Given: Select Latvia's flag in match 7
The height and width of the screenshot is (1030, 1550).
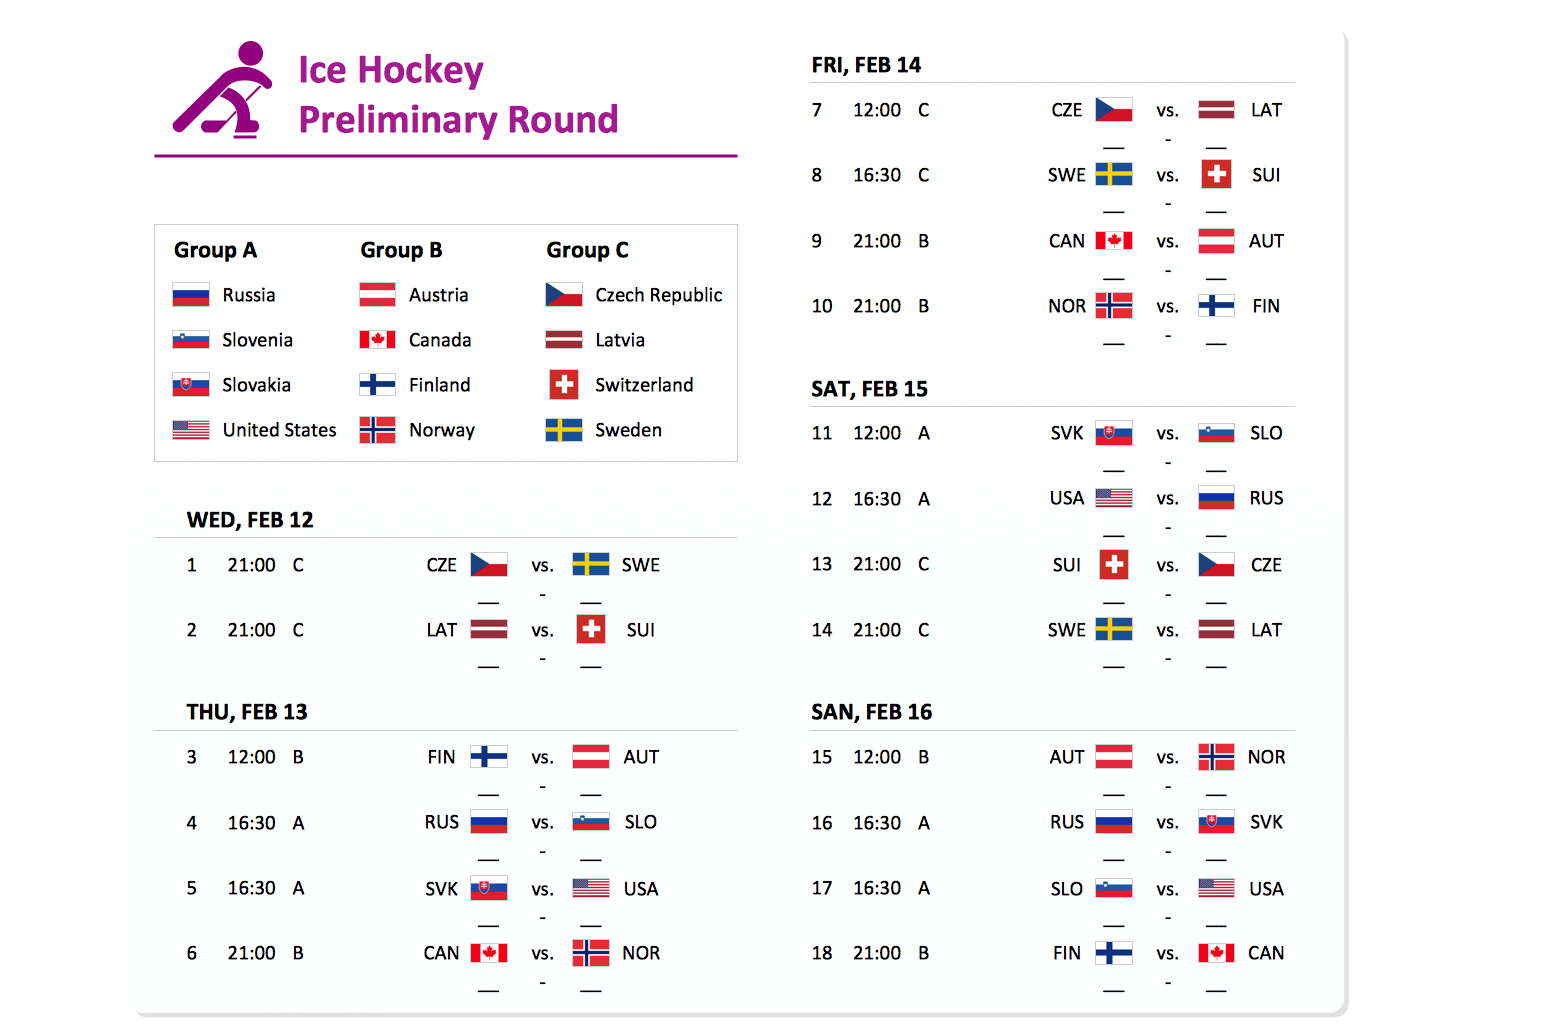Looking at the screenshot, I should pyautogui.click(x=1216, y=110).
